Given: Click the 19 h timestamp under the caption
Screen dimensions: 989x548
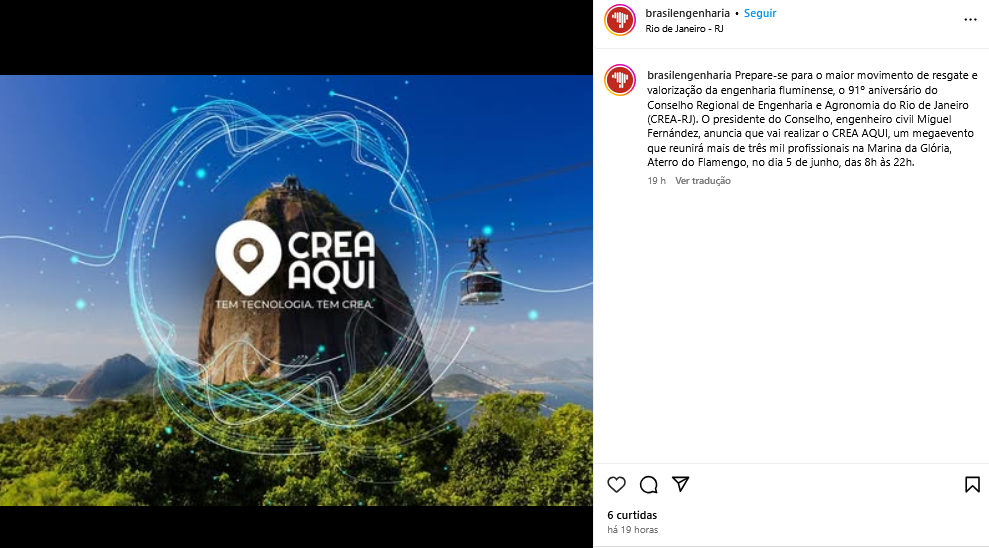Looking at the screenshot, I should (656, 181).
